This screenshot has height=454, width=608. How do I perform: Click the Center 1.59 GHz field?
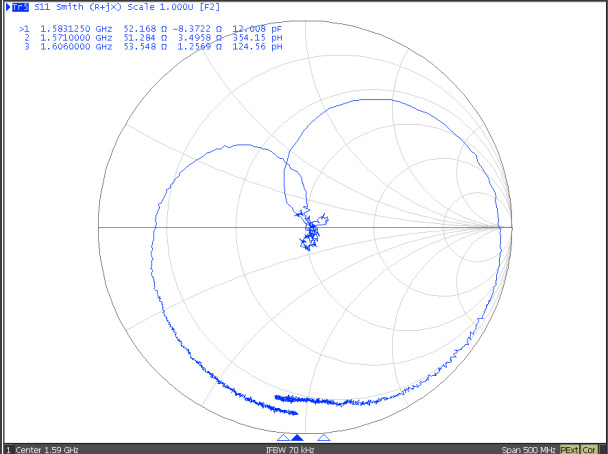tap(44, 449)
